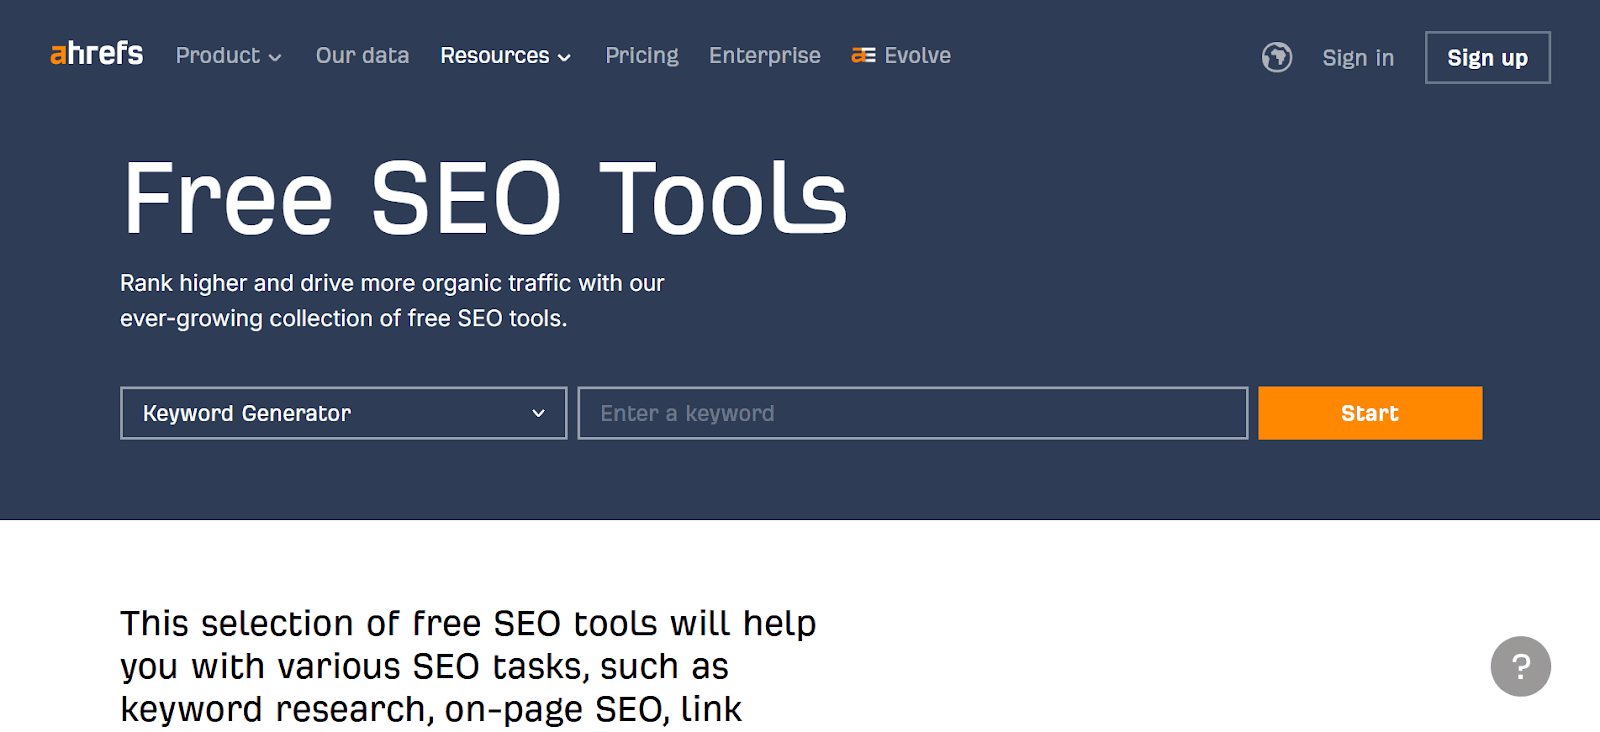Select Enterprise in the navigation bar
Viewport: 1600px width, 732px height.
pyautogui.click(x=764, y=55)
